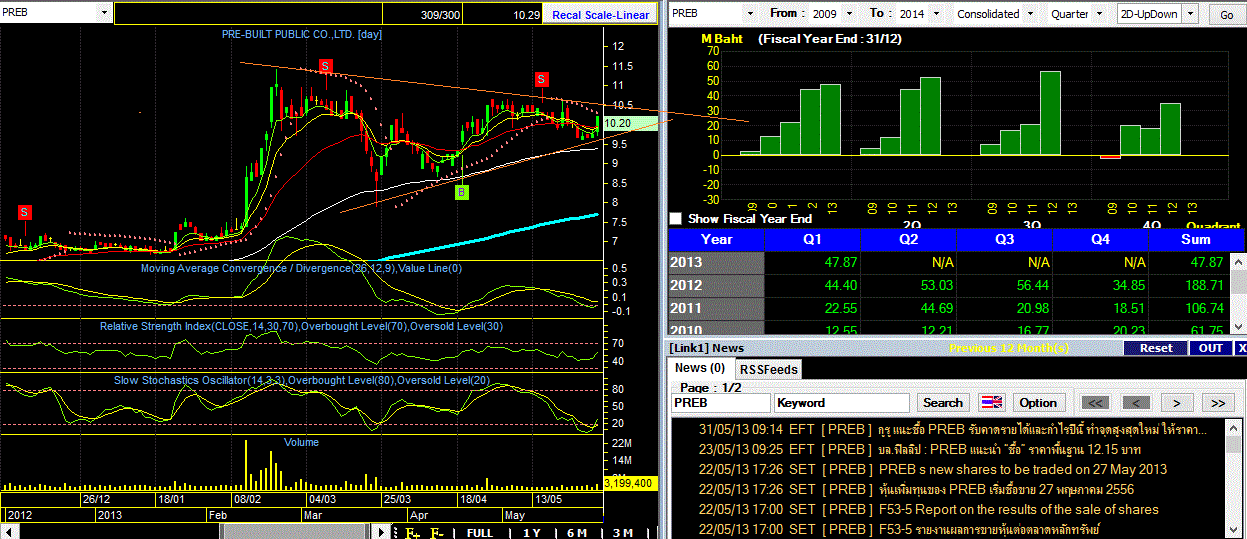
Task: Switch to the RSSFeeds tab
Action: [768, 369]
